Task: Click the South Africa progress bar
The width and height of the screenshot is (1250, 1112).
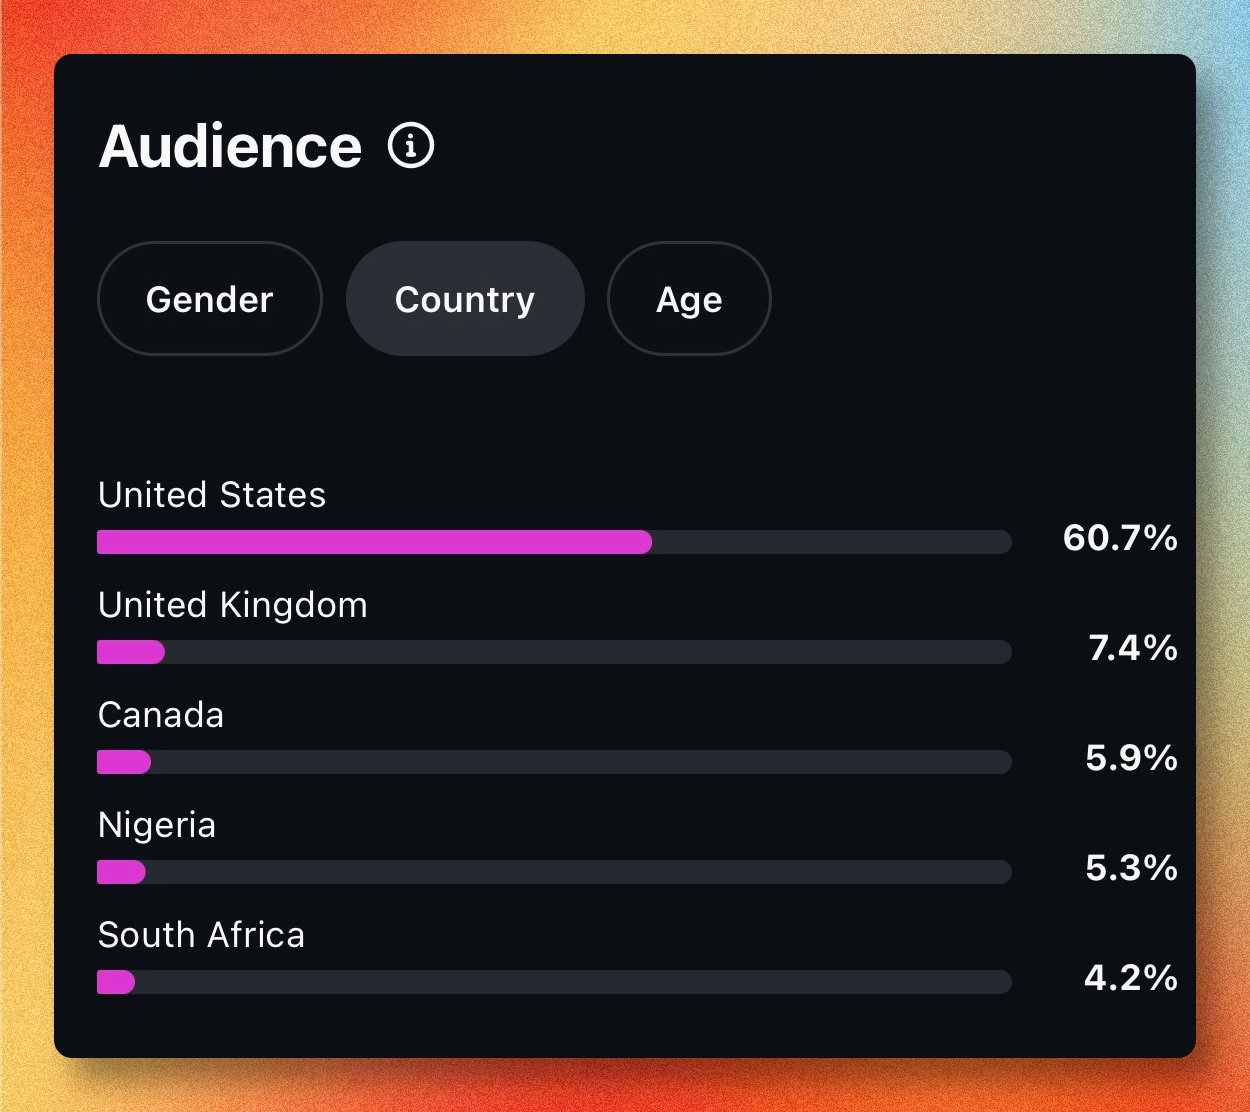Action: click(554, 982)
